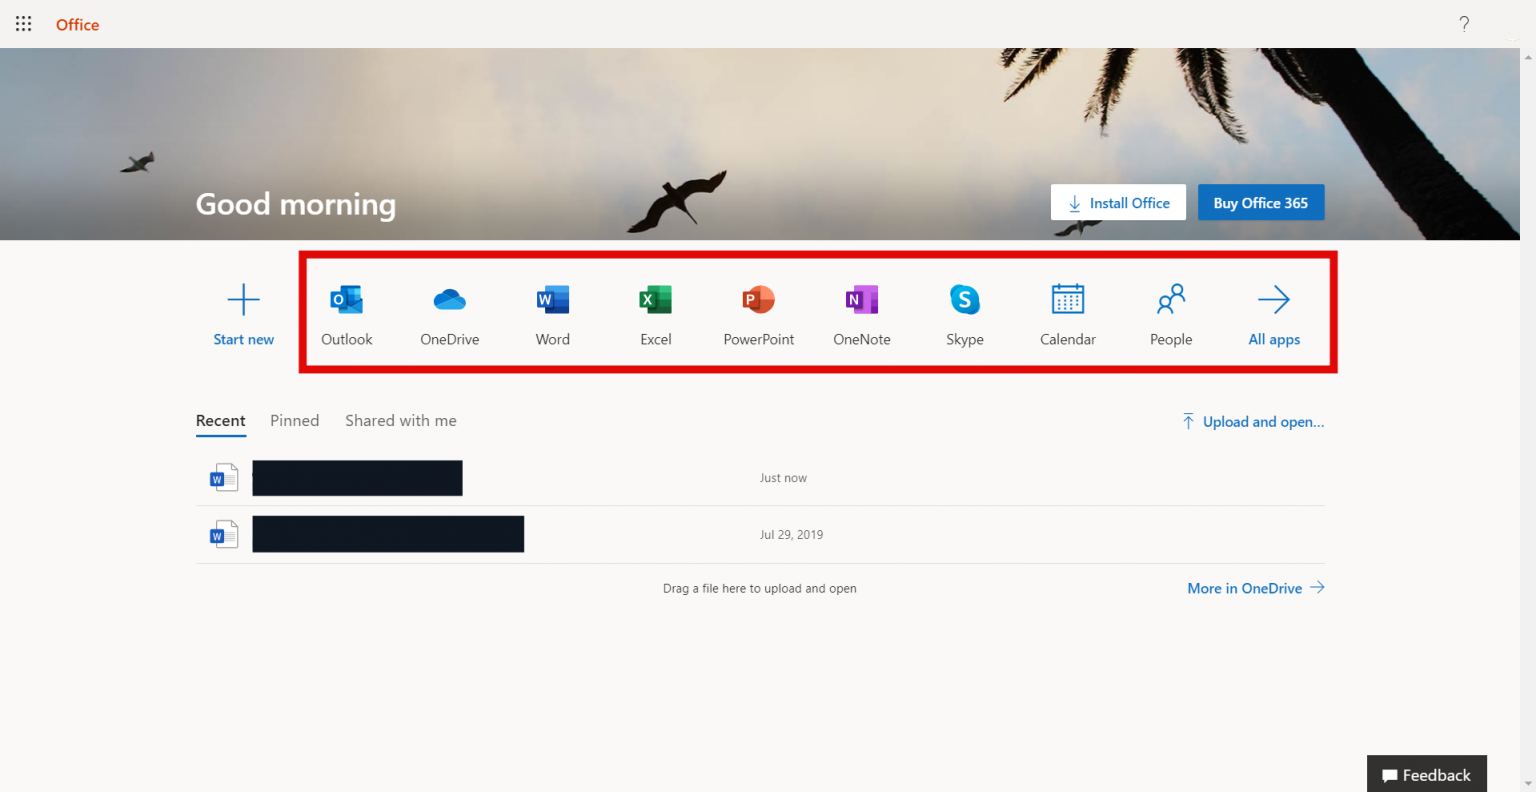Launch OneDrive from the app row
The width and height of the screenshot is (1536, 792).
450,300
